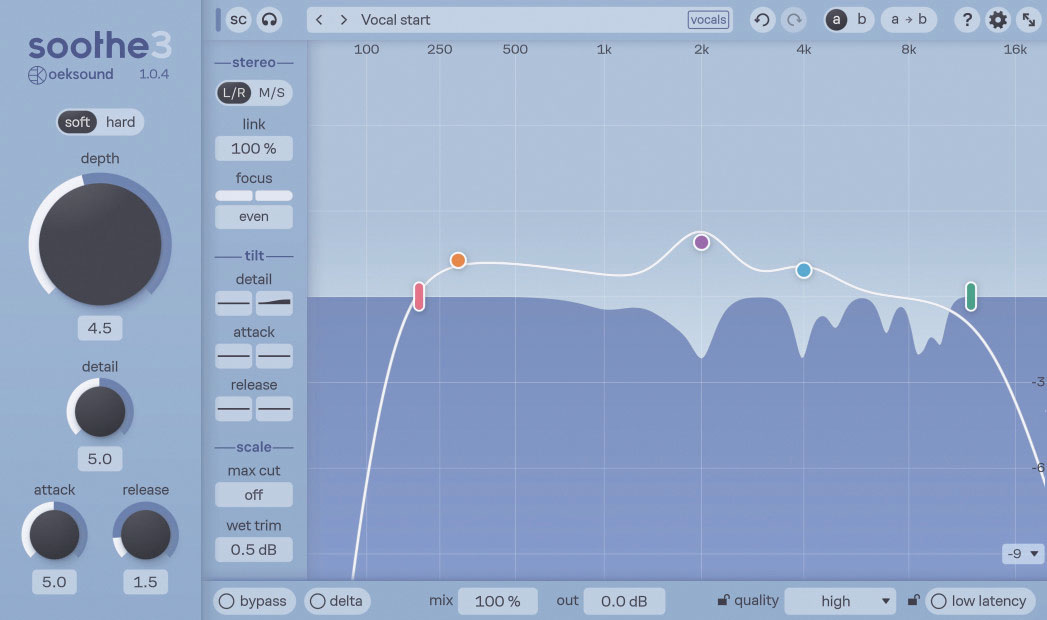Select L/R stereo mode
Viewport: 1047px width, 620px height.
click(x=234, y=93)
